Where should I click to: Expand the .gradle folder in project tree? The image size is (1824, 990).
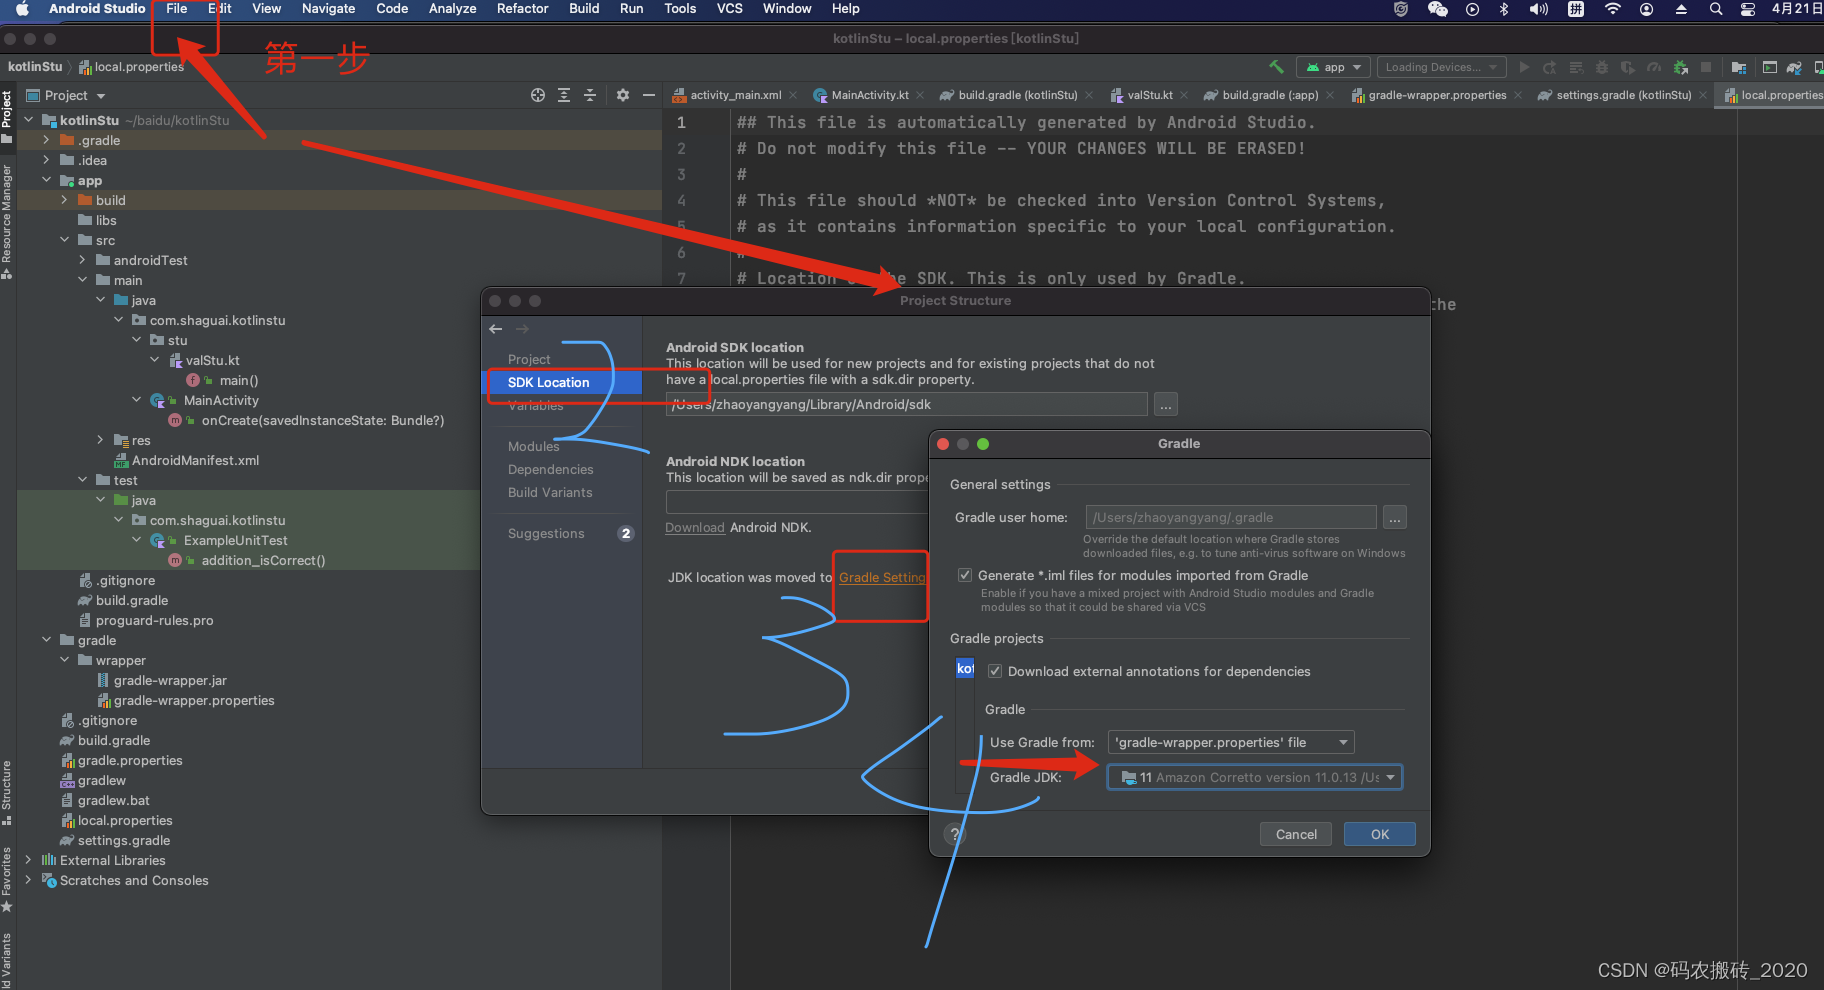[46, 140]
